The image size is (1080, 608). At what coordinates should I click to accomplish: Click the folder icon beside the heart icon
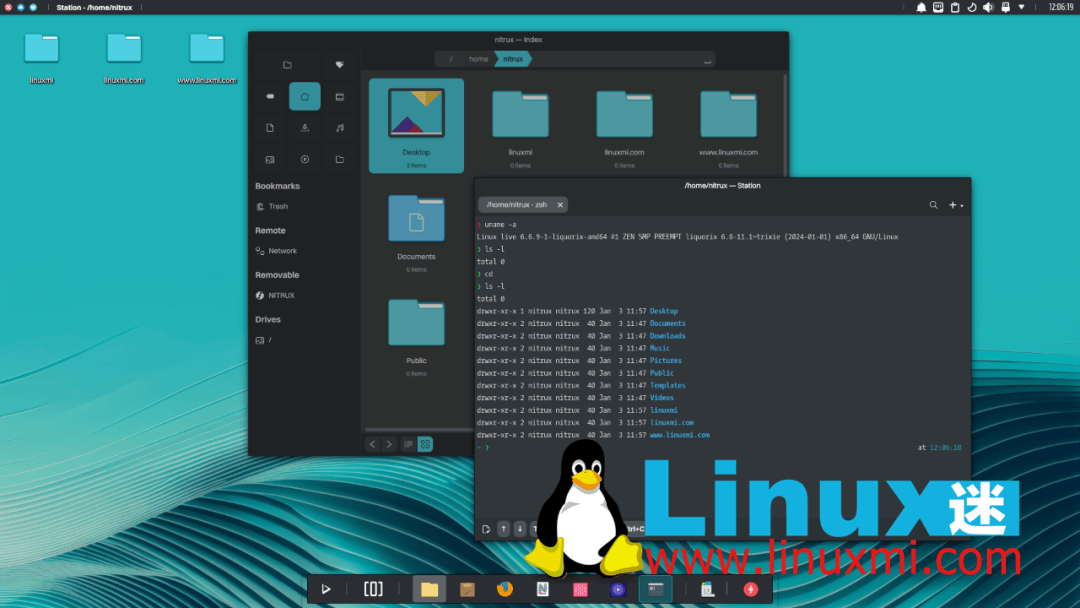click(x=287, y=65)
